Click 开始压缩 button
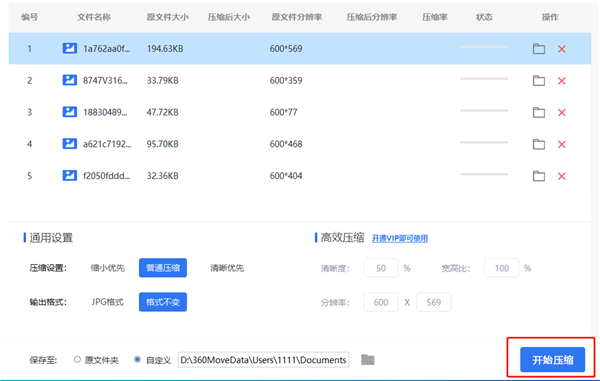This screenshot has height=381, width=600. (552, 360)
